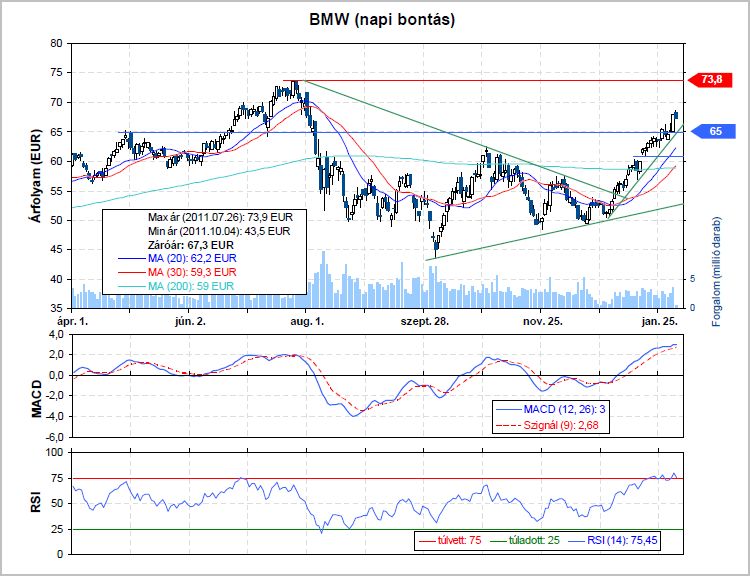Click the szept. 28. date axis label
The width and height of the screenshot is (750, 576).
click(426, 322)
